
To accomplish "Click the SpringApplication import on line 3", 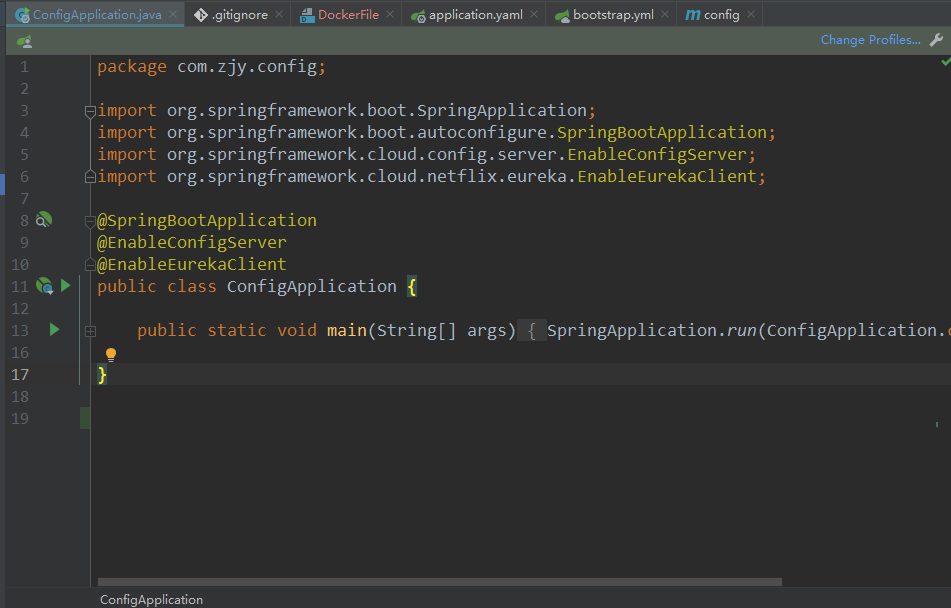I will coord(502,110).
